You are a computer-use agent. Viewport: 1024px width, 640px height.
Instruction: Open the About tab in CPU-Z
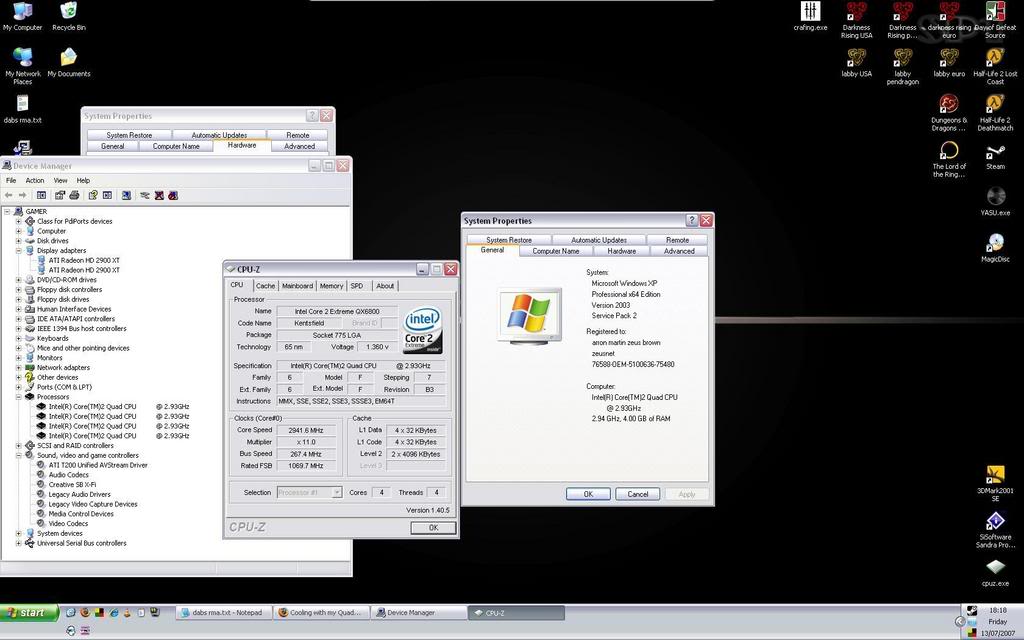385,286
